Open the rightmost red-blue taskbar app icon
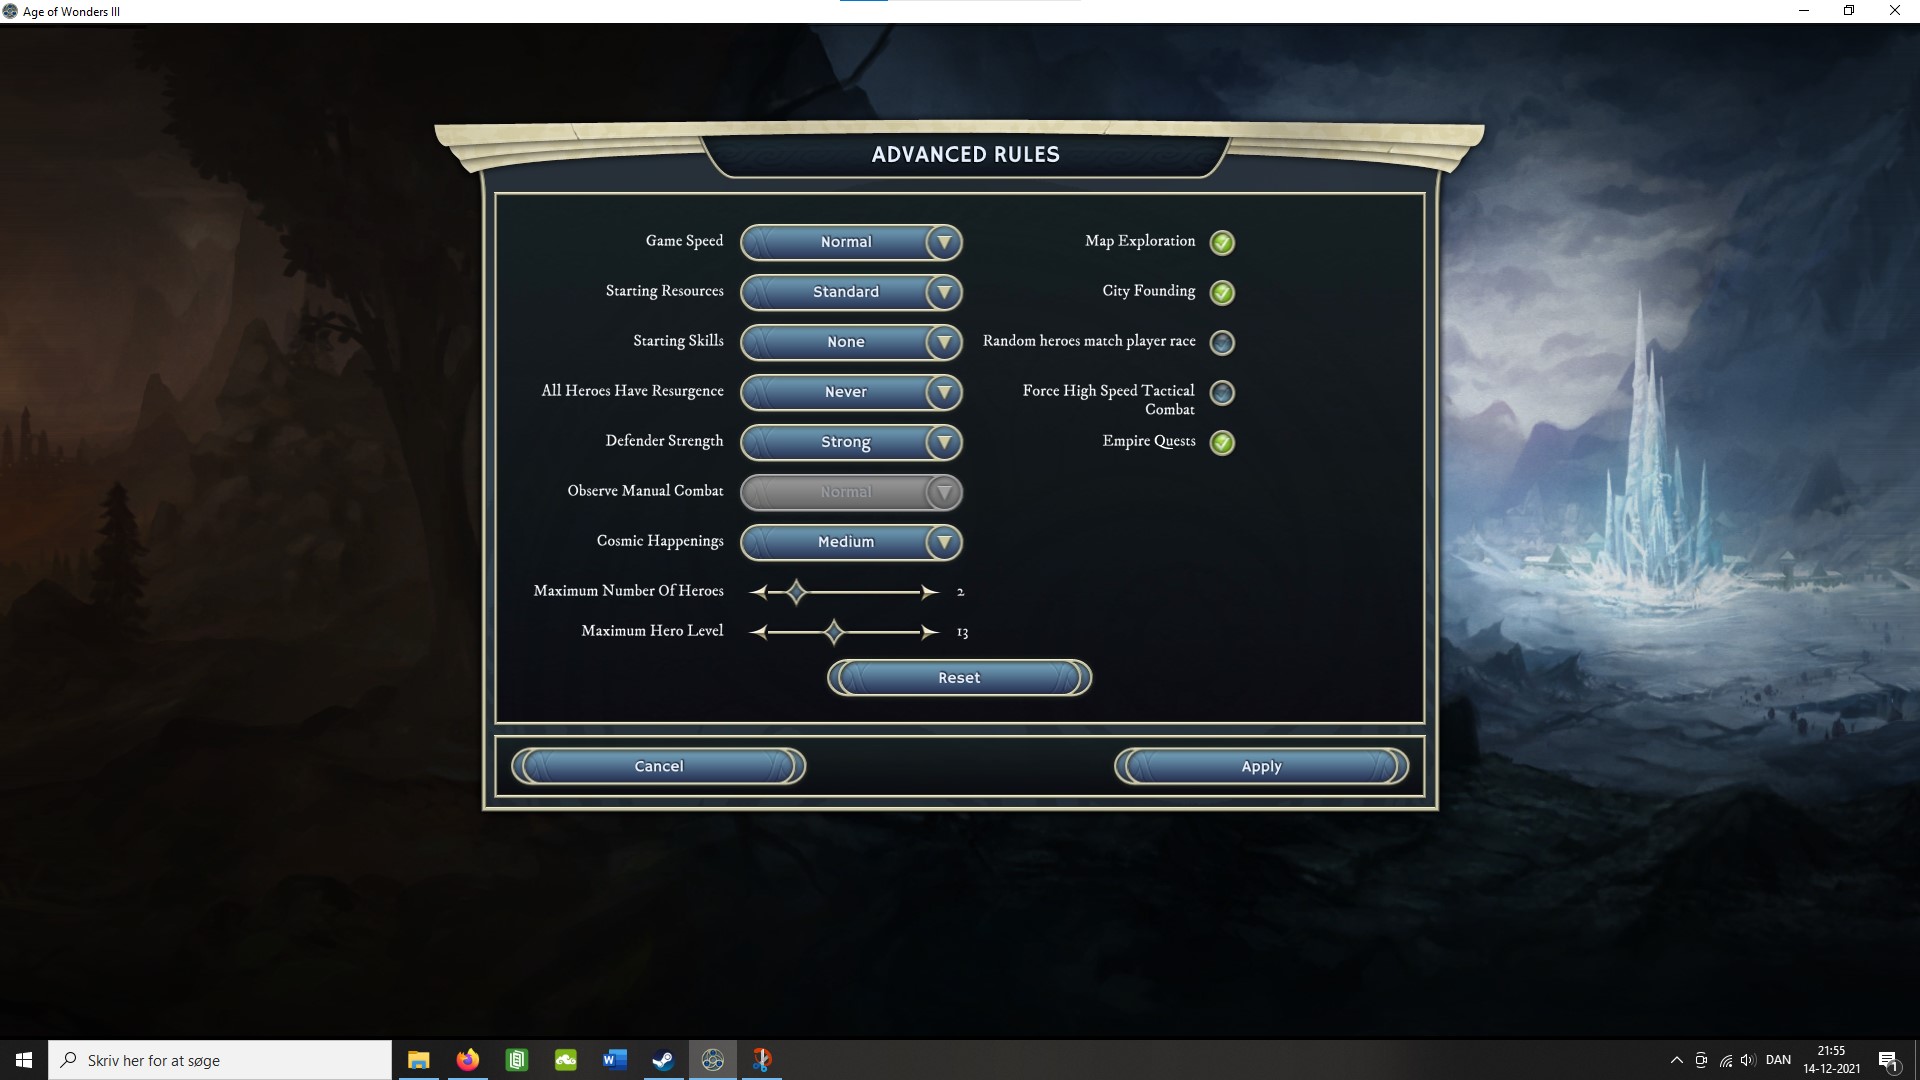1920x1080 pixels. coord(762,1060)
